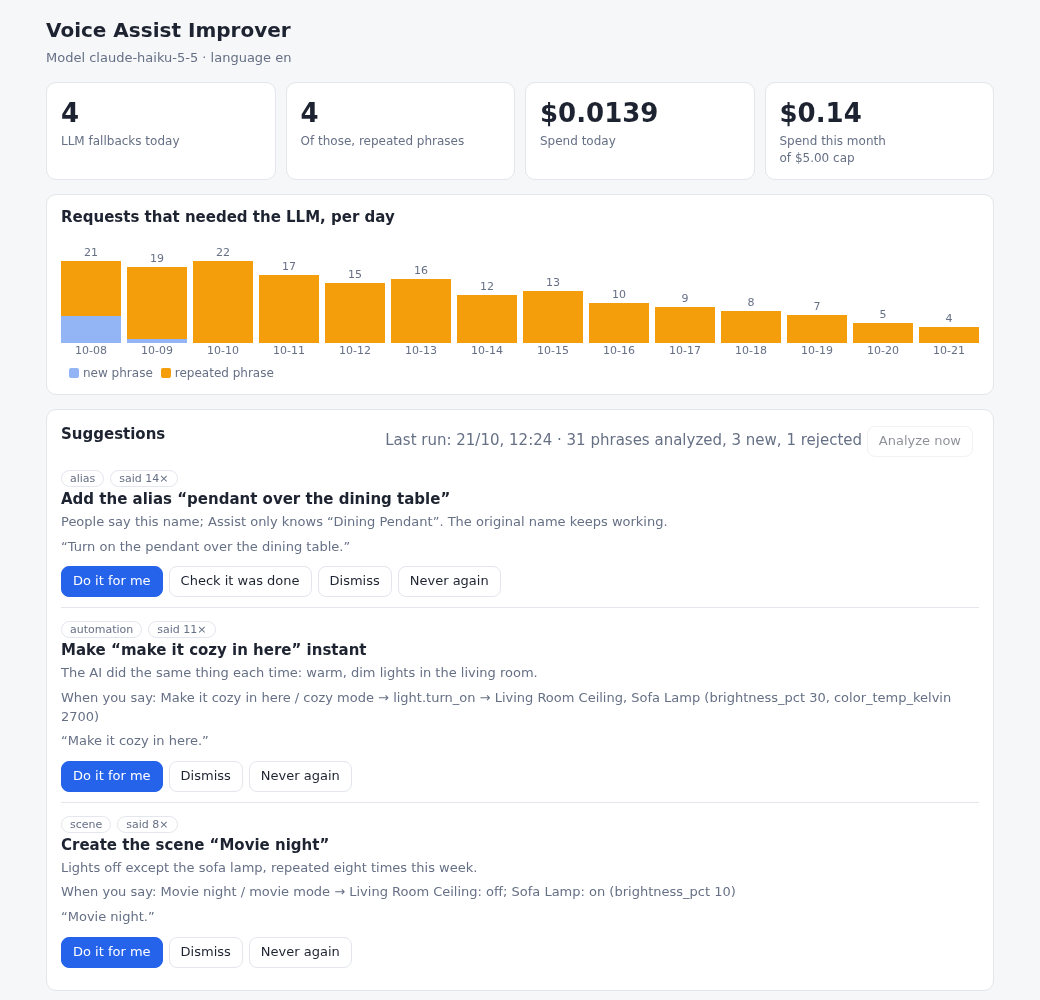This screenshot has width=1040, height=1000.
Task: Click Do it for me for pendant alias
Action: point(111,581)
